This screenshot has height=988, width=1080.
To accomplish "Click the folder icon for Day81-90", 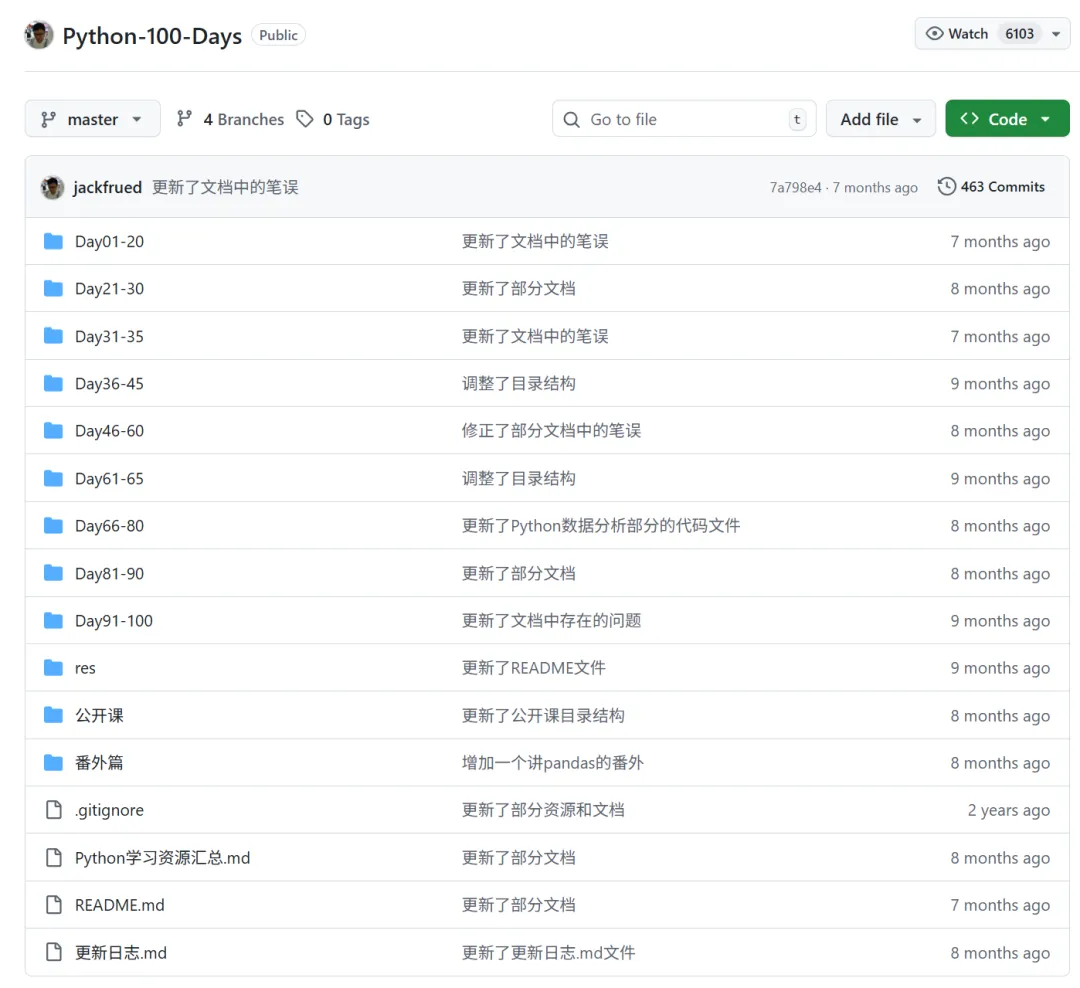I will tap(53, 573).
